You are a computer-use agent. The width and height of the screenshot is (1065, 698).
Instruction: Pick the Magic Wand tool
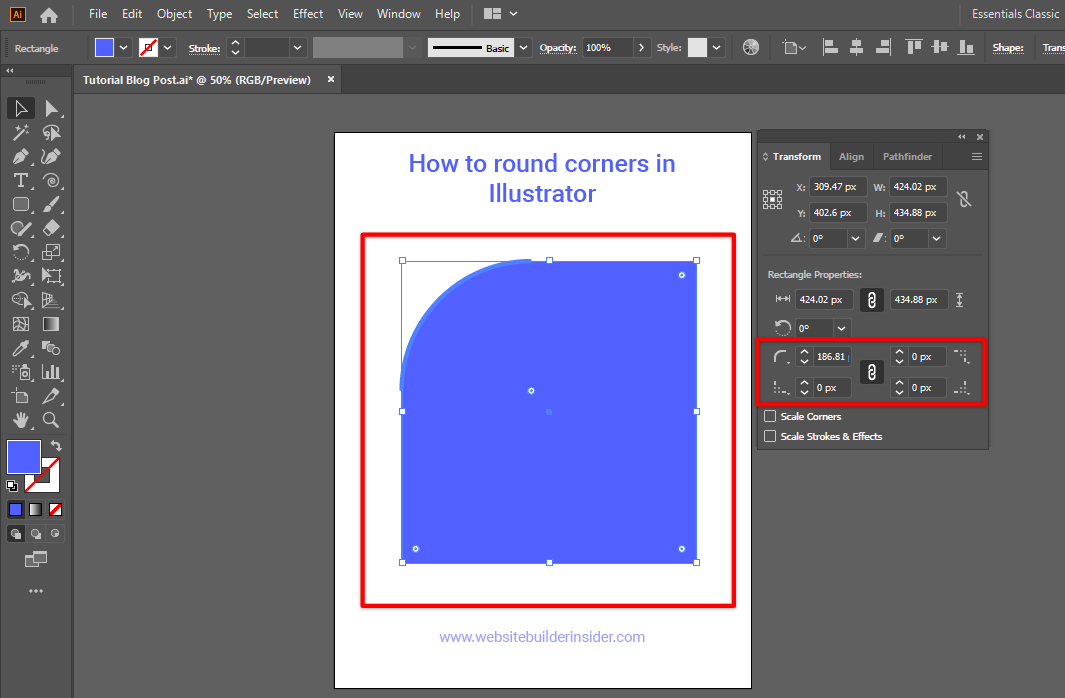coord(20,132)
